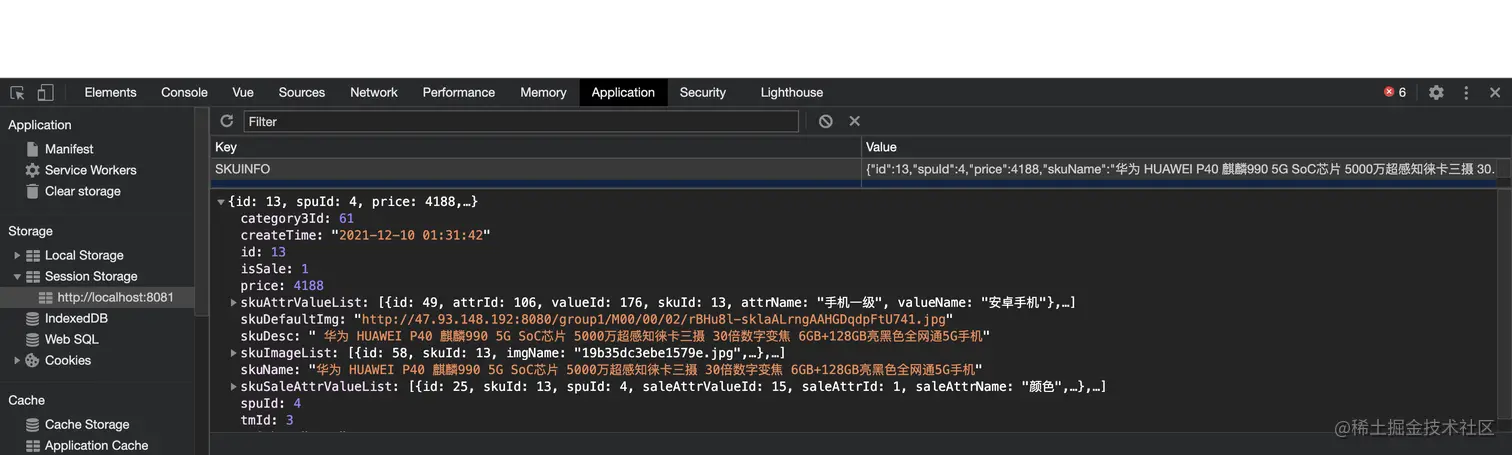The image size is (1512, 455).
Task: Click the Cookies icon
Action: (33, 360)
